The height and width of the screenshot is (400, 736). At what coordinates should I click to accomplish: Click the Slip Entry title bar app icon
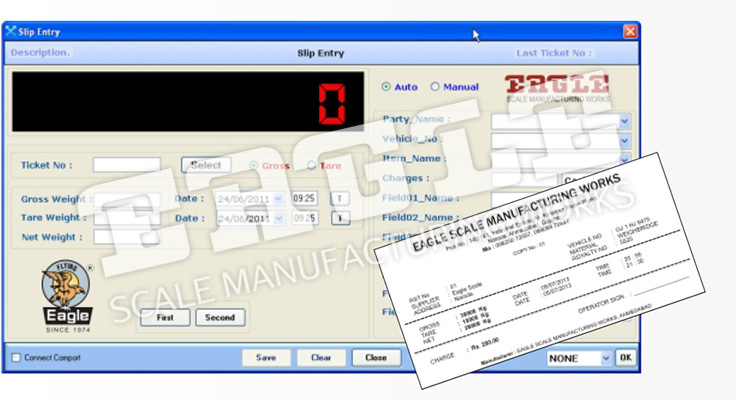pos(10,31)
